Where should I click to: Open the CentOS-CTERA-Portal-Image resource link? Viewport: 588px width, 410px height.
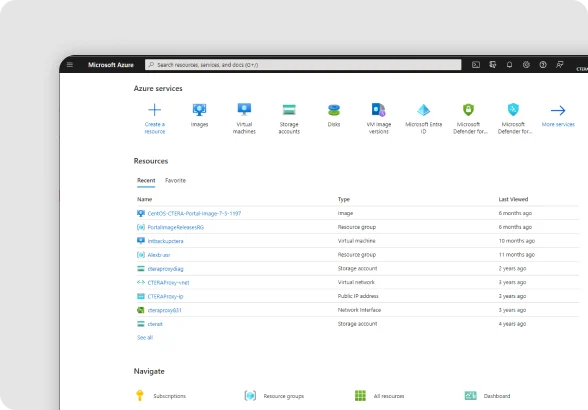194,213
